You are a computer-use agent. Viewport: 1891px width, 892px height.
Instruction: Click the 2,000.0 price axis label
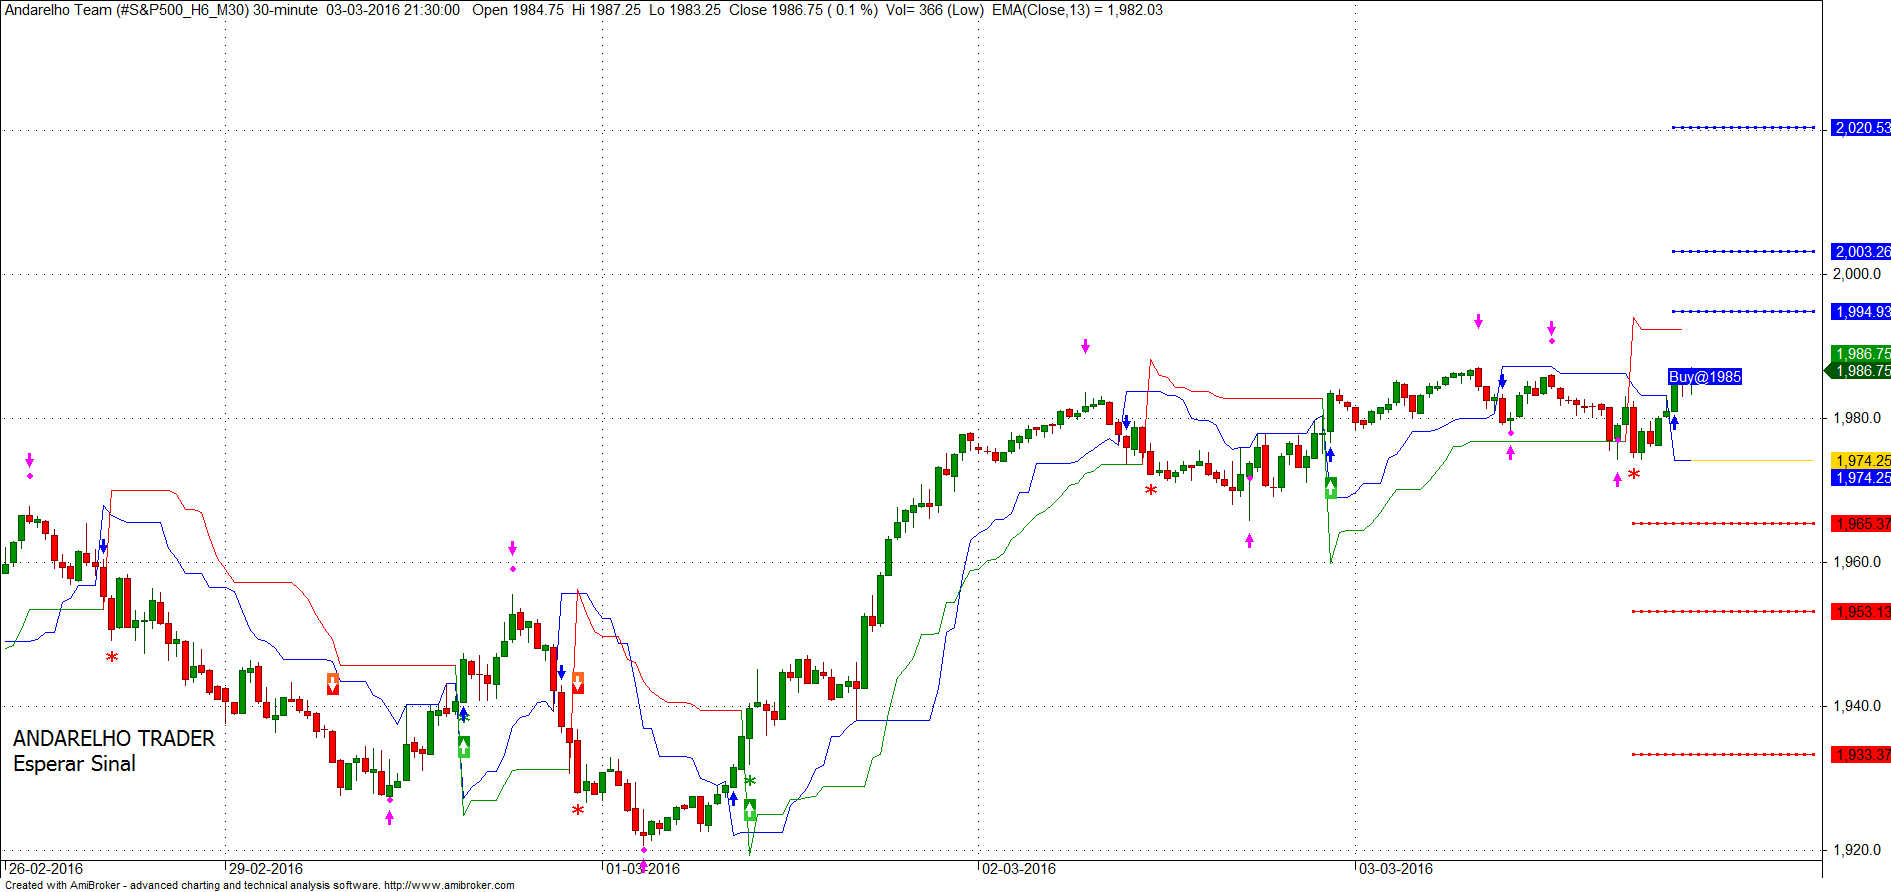tap(1856, 274)
